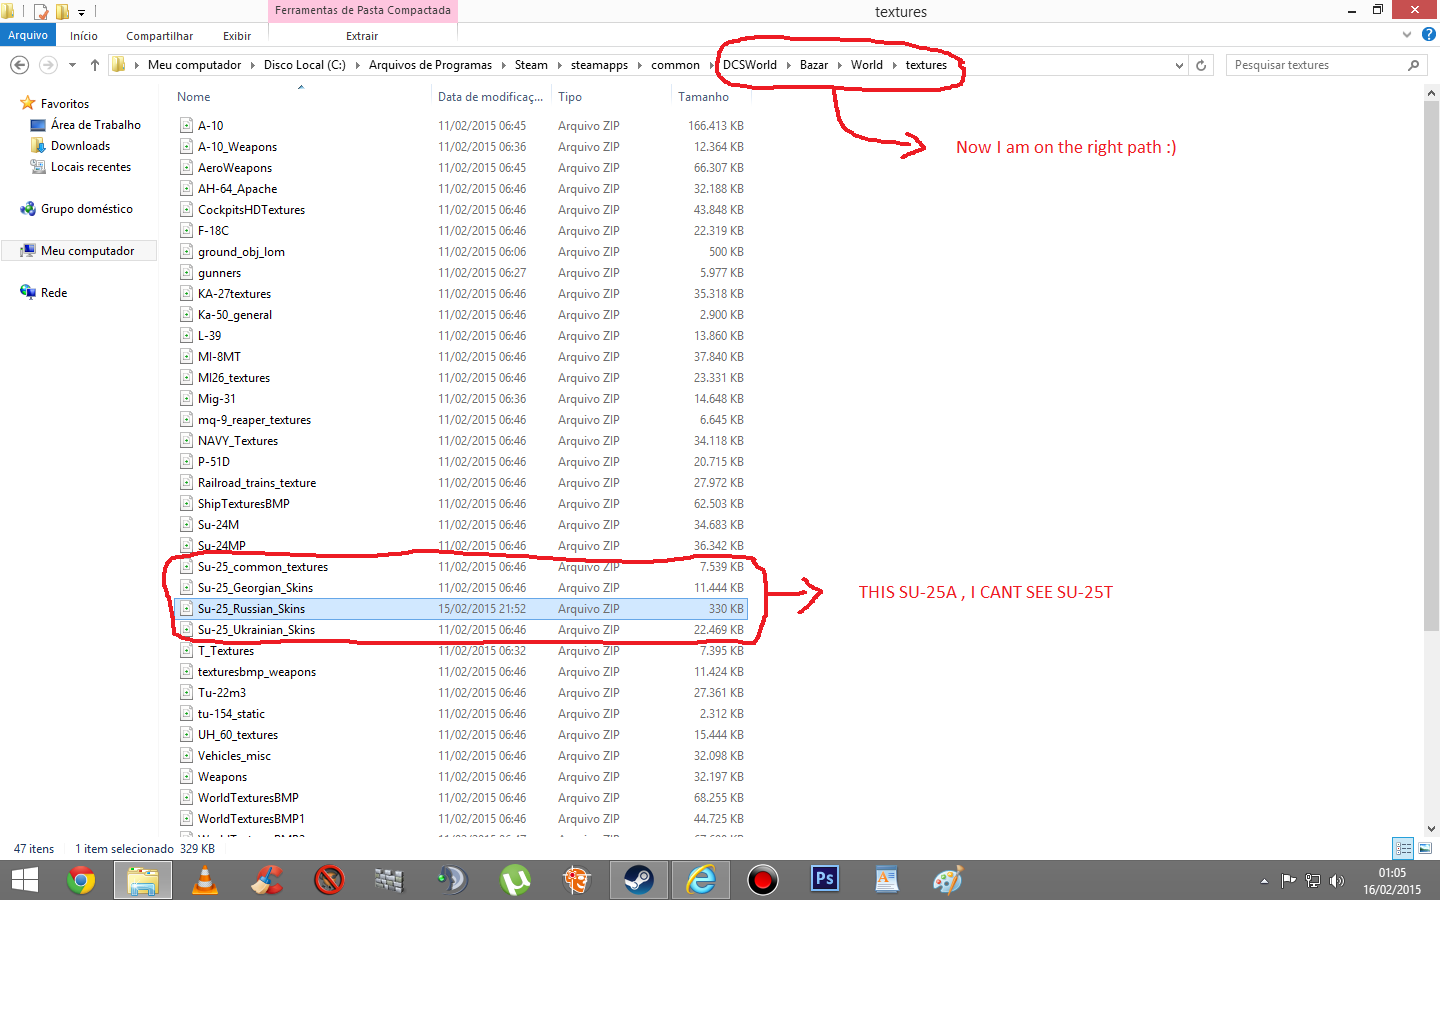Click the Weapons zip file icon
1440x1024 pixels.
pyautogui.click(x=186, y=777)
